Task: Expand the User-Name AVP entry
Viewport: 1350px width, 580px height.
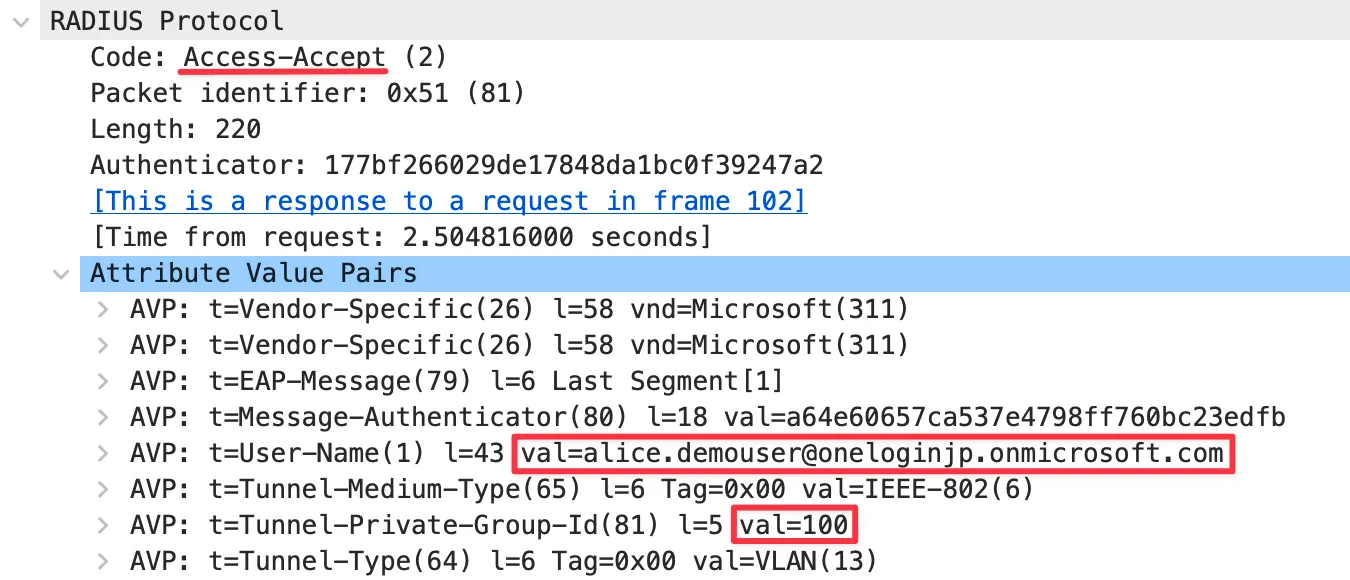Action: coord(103,454)
